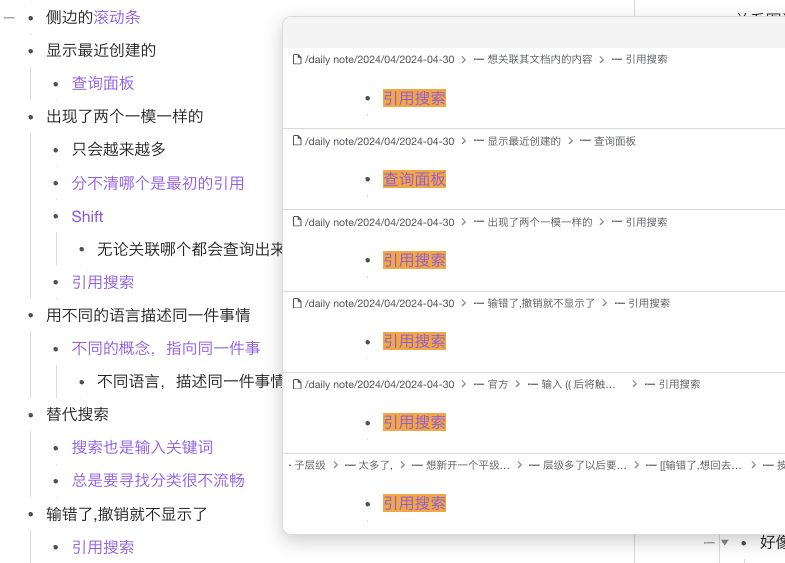Jump to 查询面板 breadcrumb item in popup

pos(614,141)
